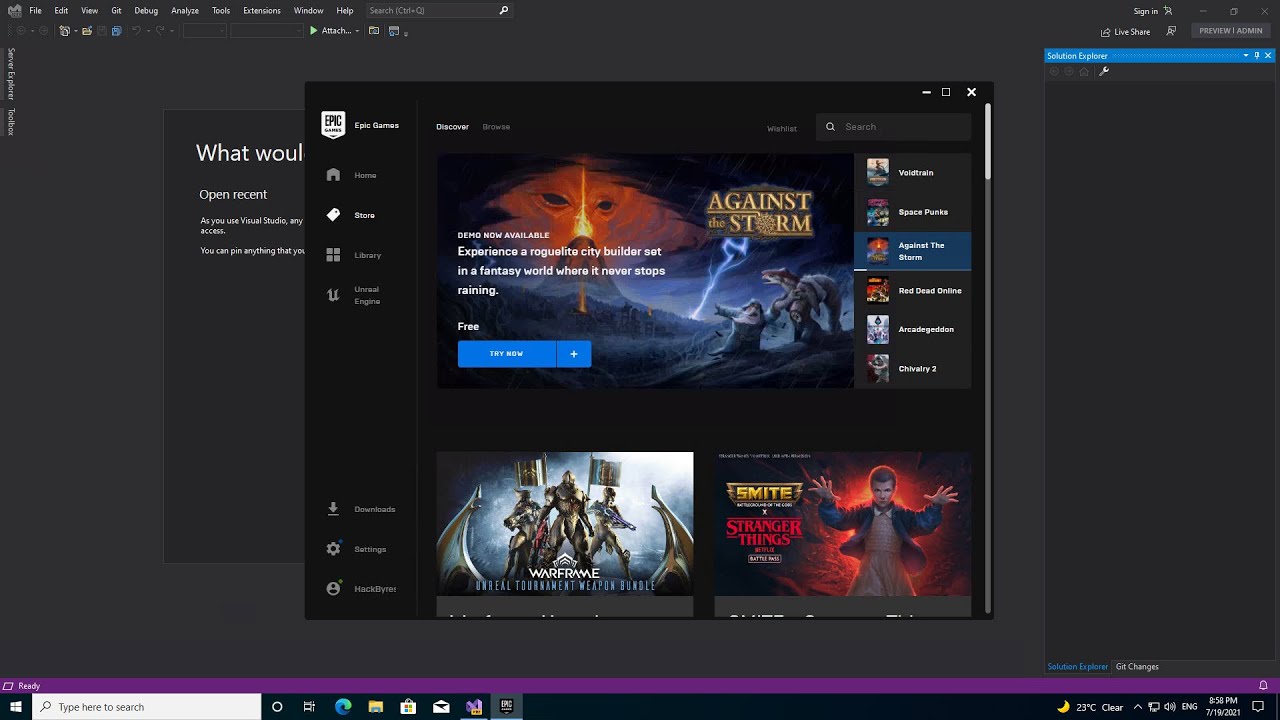
Task: Click the Visual Studio New Project toolbar icon
Action: 65,31
